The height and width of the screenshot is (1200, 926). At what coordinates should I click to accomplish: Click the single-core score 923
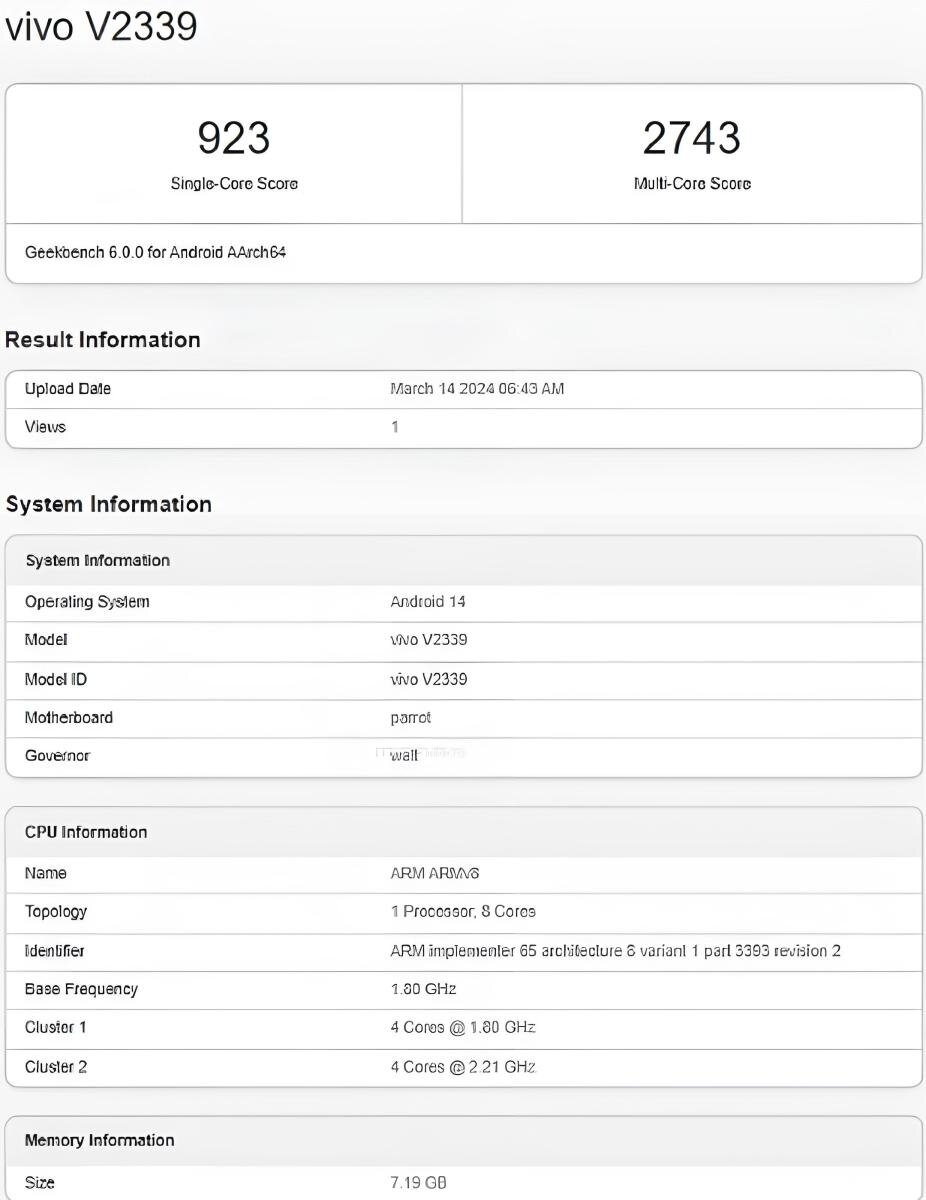click(233, 138)
